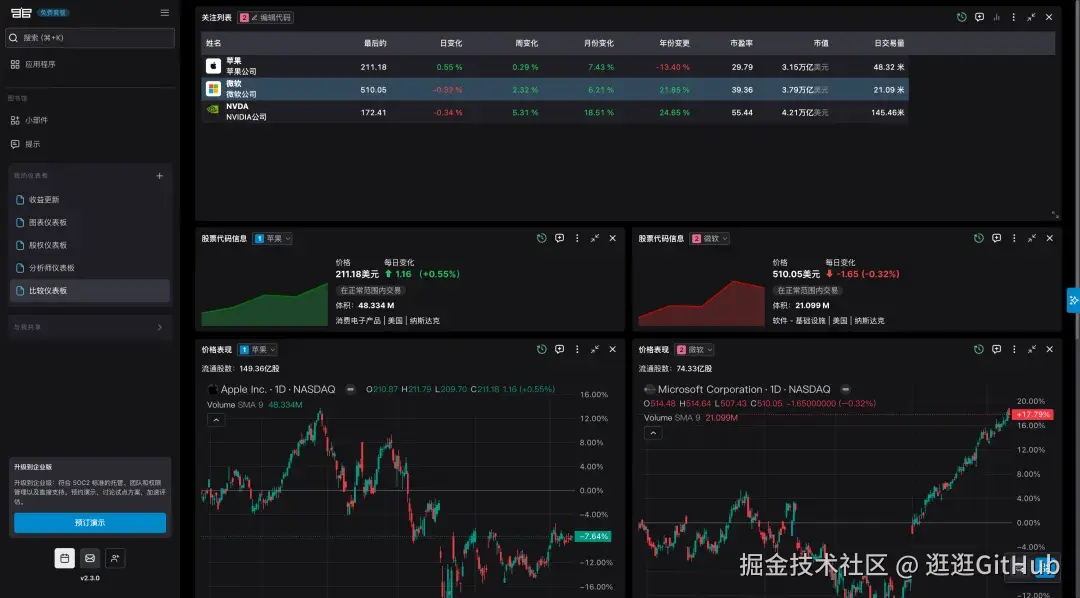This screenshot has width=1080, height=598.
Task: Open the 微软 ticker dropdown in 股票代码信息
Action: tap(710, 238)
